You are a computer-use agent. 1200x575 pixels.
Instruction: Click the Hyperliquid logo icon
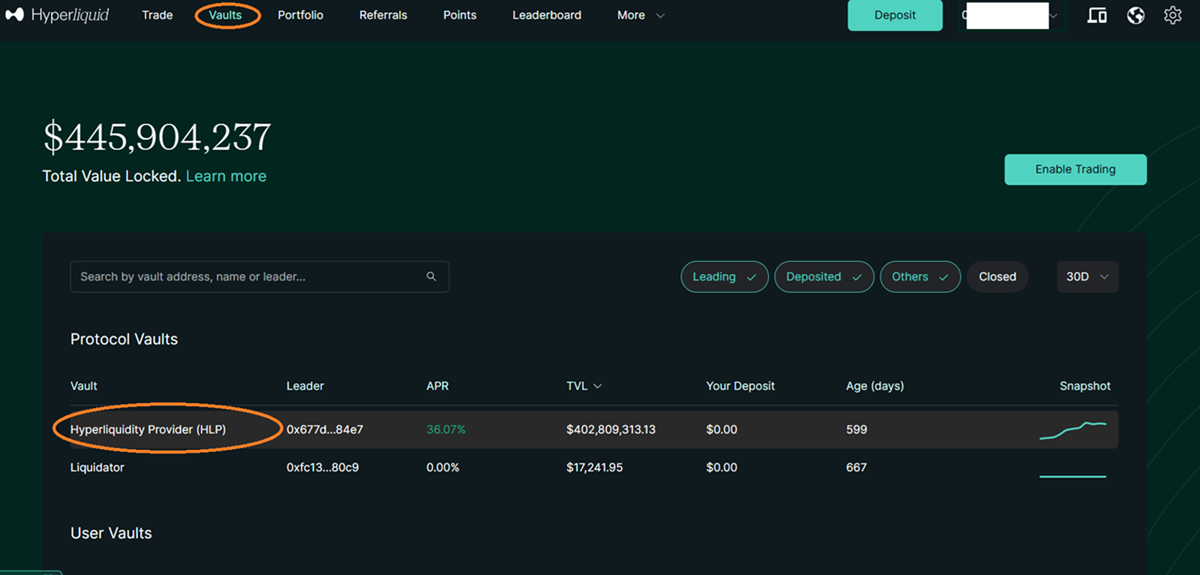coord(14,16)
